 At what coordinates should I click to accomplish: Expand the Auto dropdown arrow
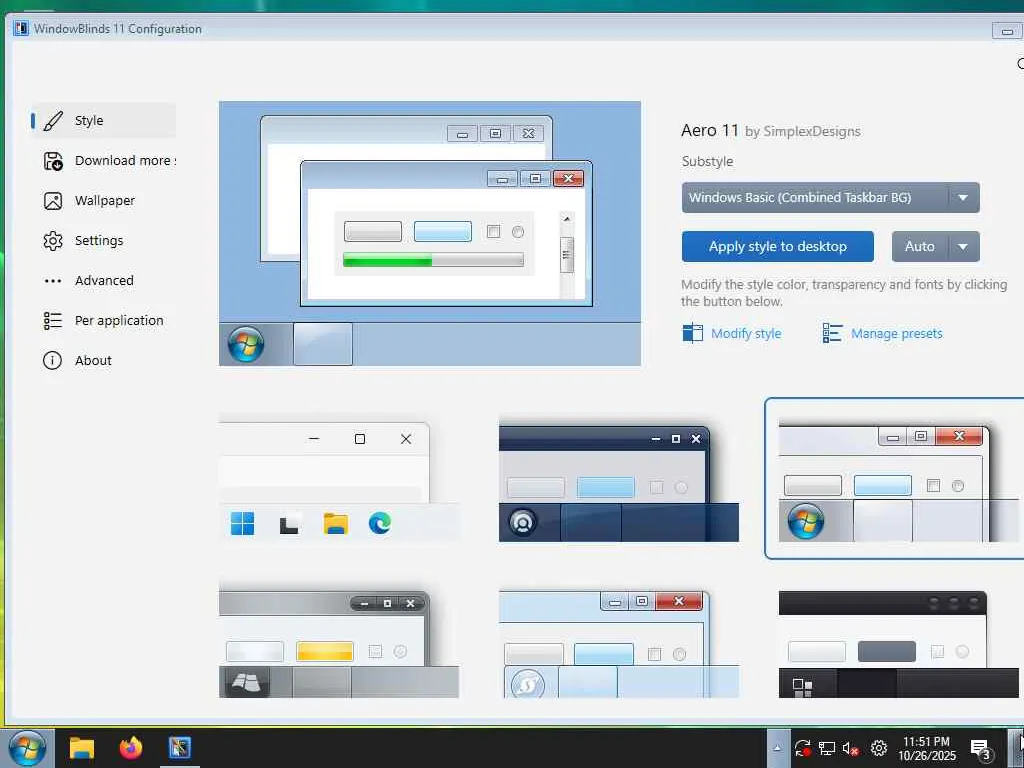963,246
